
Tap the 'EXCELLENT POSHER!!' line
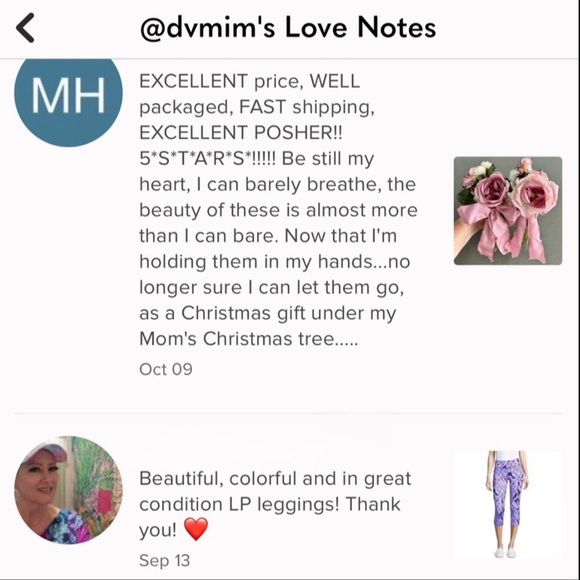coord(241,133)
